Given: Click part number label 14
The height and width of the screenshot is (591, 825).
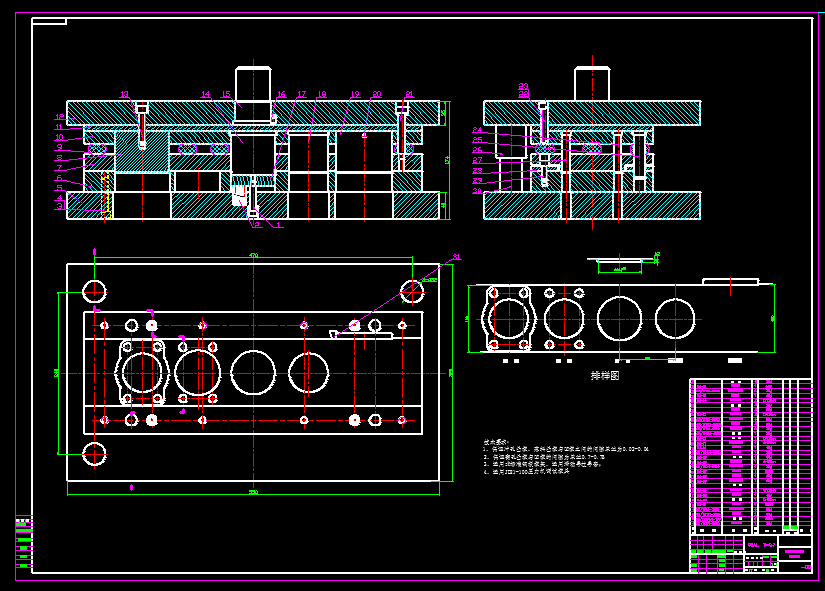Looking at the screenshot, I should click(x=206, y=95).
